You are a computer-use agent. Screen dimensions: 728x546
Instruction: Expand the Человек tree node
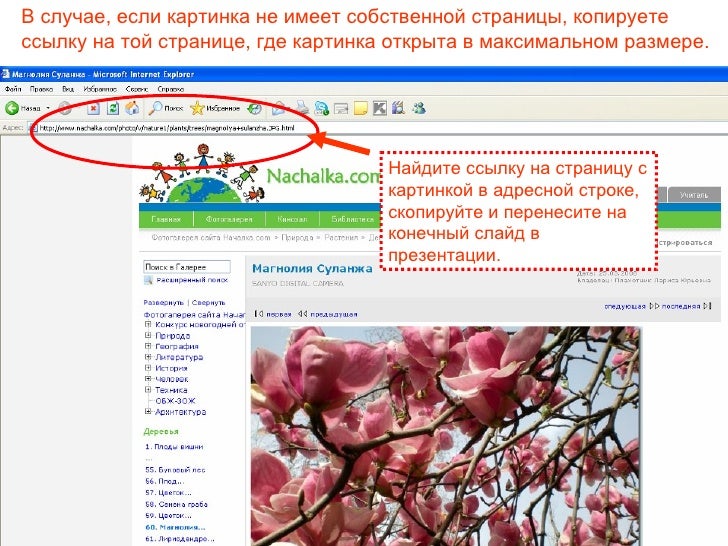click(148, 379)
